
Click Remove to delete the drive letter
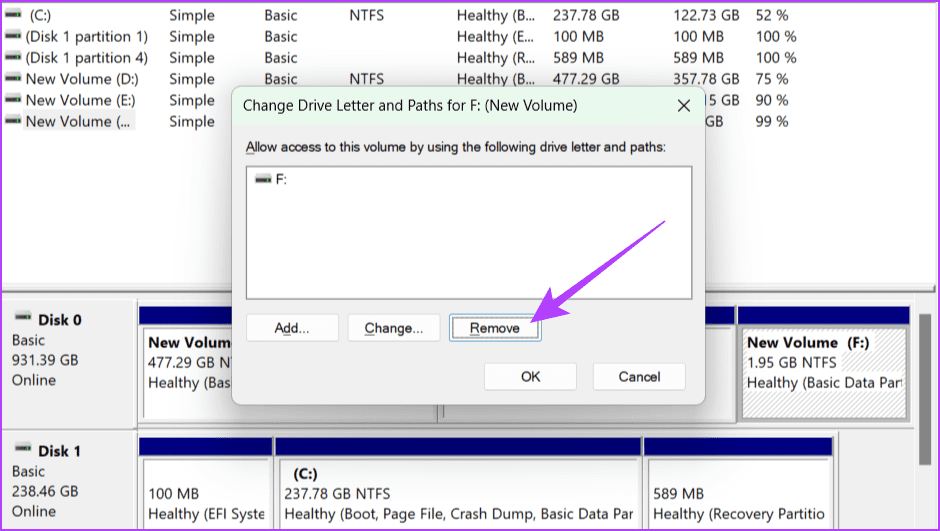pyautogui.click(x=495, y=328)
